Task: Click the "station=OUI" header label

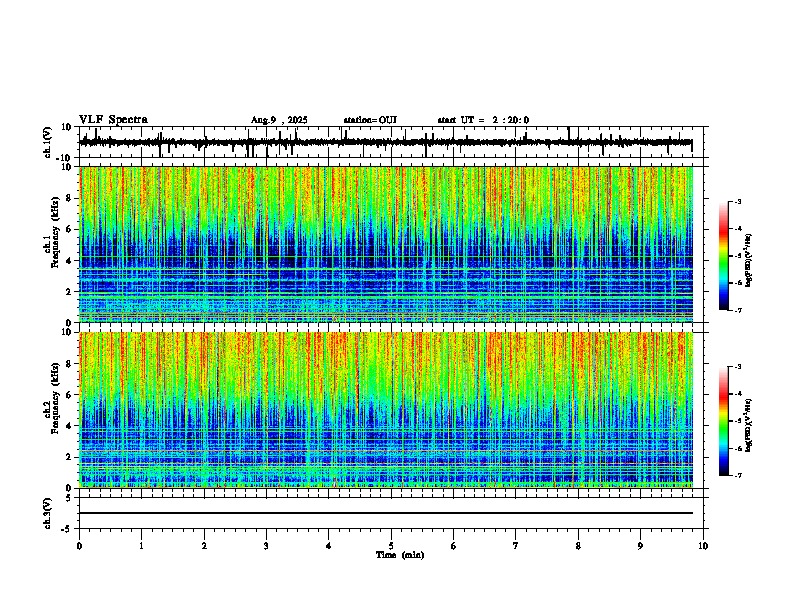Action: (370, 120)
